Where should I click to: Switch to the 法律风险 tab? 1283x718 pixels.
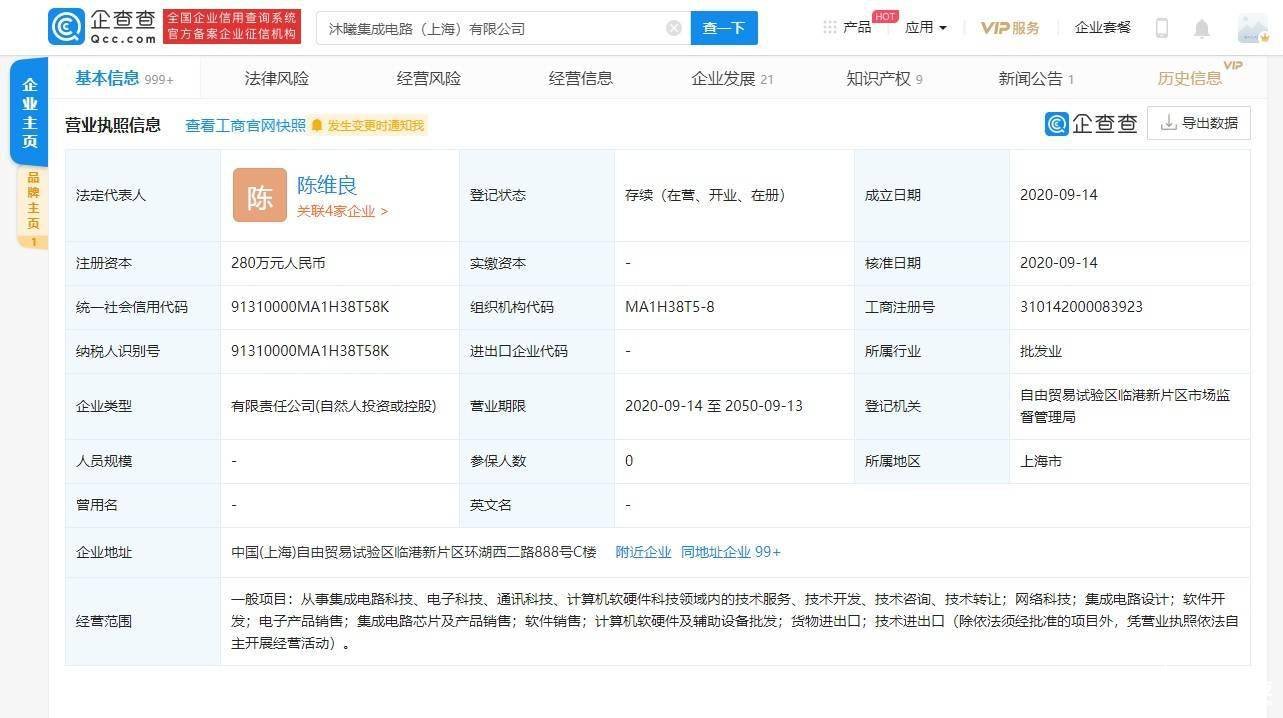(x=277, y=78)
